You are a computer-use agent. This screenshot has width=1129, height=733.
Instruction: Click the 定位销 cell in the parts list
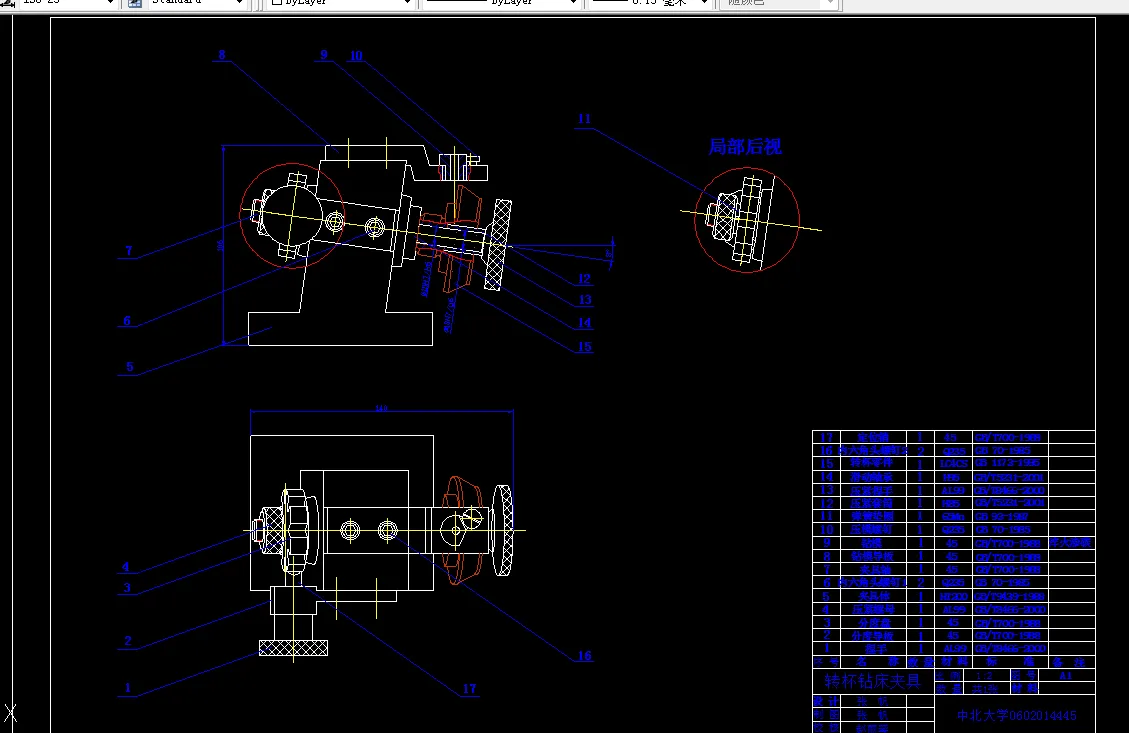[873, 438]
